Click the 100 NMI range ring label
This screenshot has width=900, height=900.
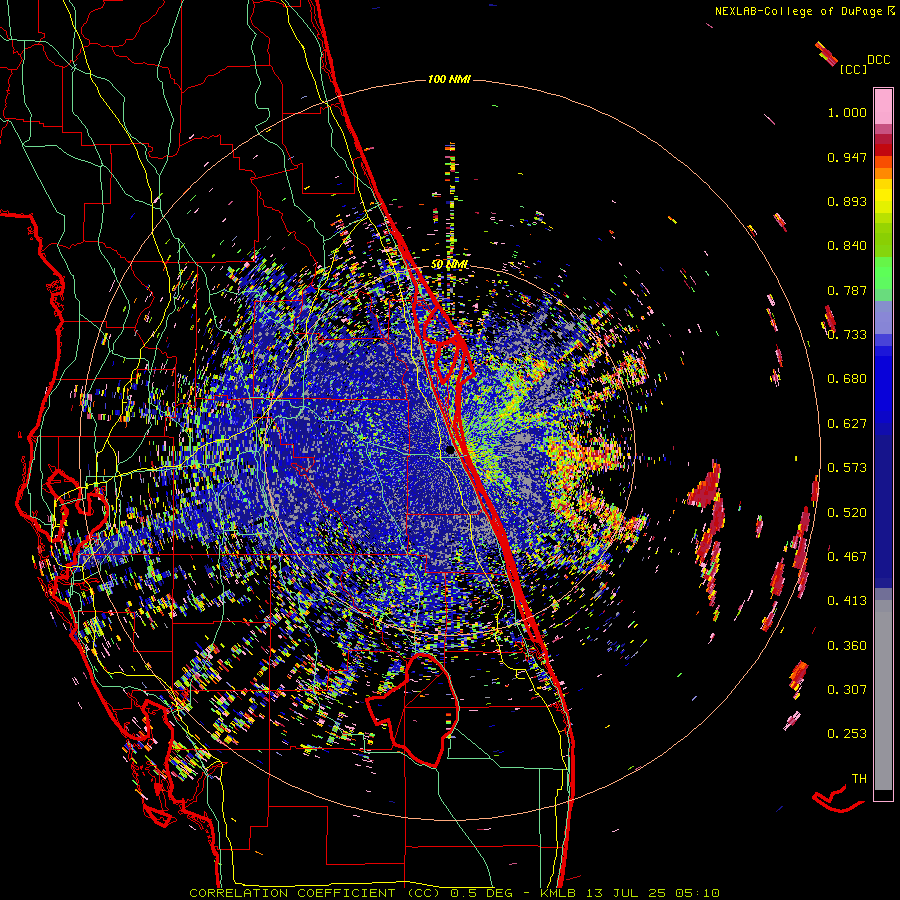(449, 79)
